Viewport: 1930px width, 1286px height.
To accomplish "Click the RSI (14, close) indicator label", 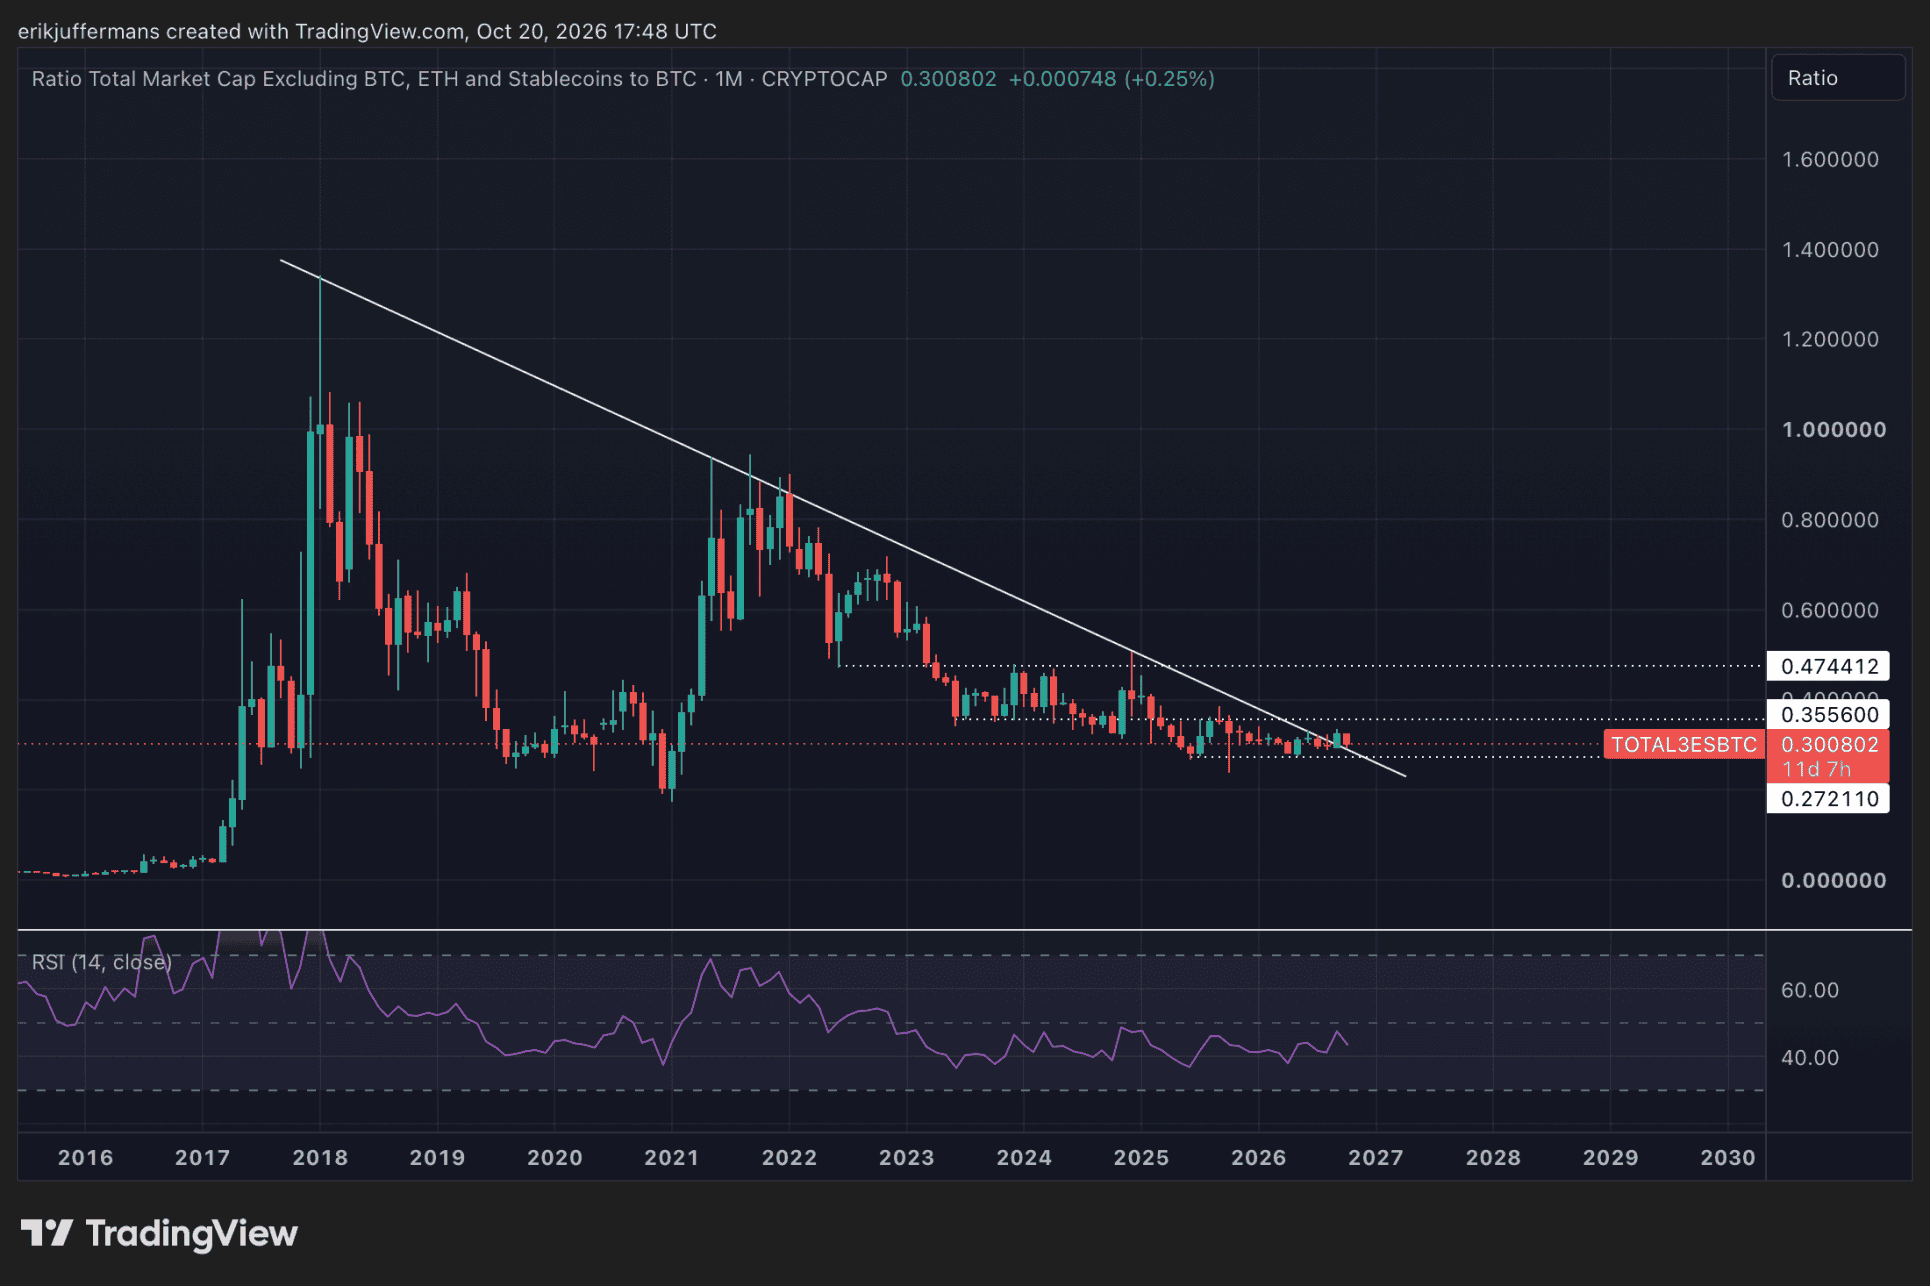I will [x=102, y=962].
